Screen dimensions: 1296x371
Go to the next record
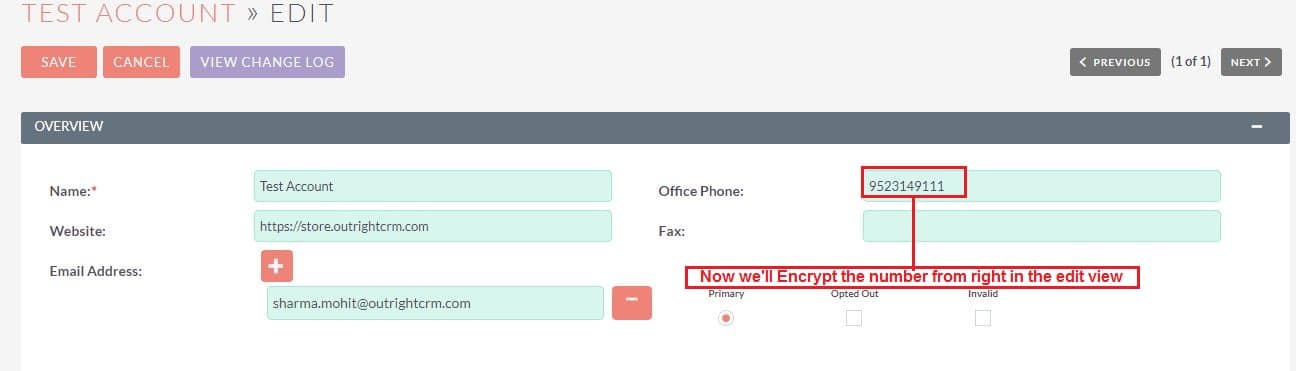coord(1251,62)
